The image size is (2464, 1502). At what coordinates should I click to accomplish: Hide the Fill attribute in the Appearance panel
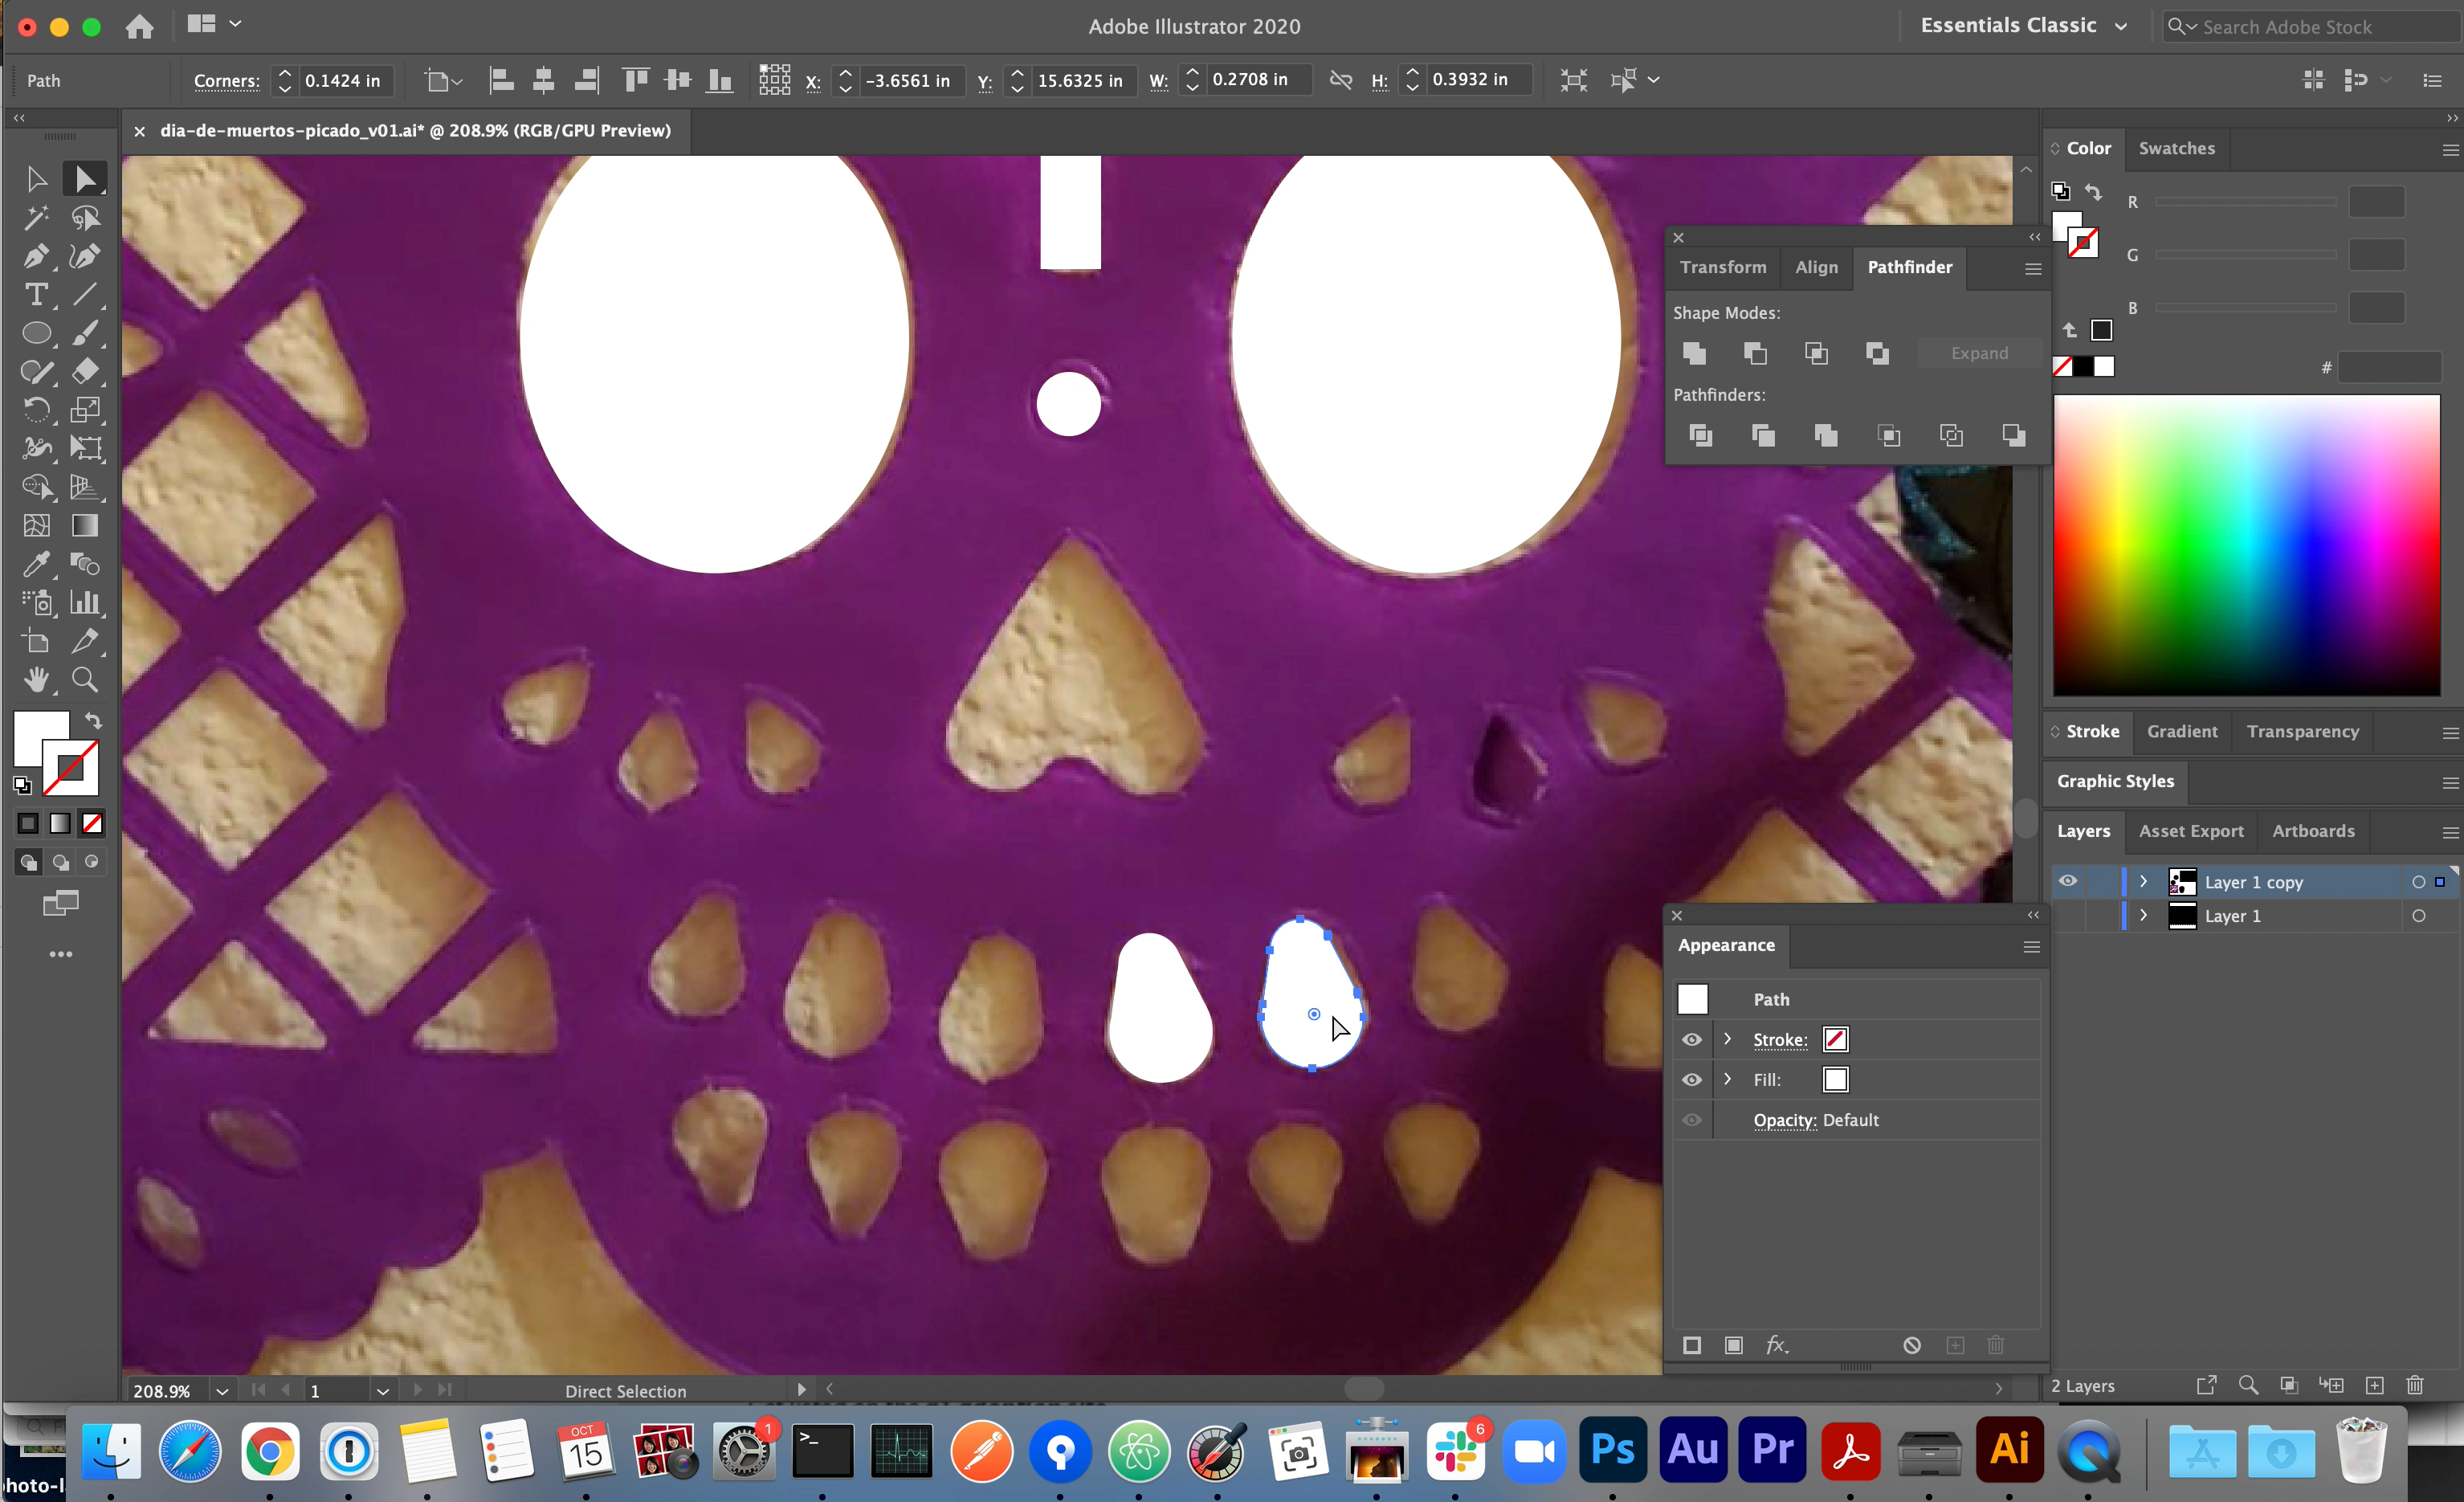[x=1691, y=1080]
